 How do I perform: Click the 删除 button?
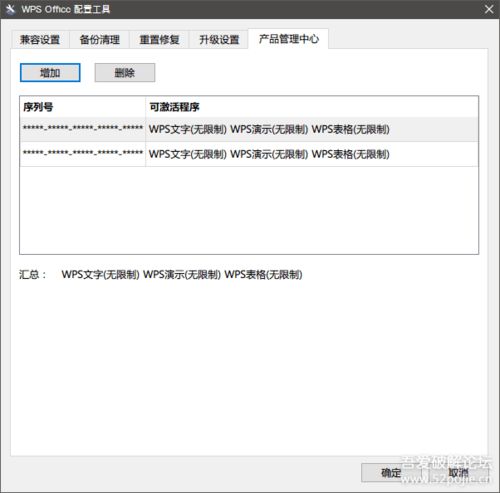coord(125,73)
